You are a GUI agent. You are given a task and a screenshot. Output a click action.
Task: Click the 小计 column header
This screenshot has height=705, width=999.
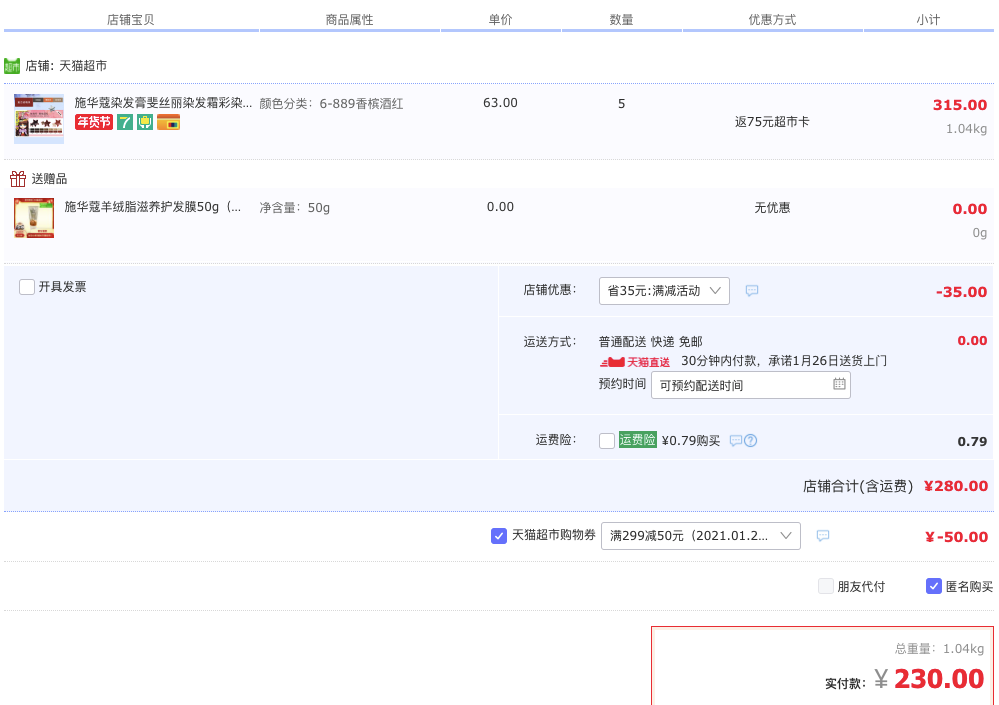click(928, 20)
